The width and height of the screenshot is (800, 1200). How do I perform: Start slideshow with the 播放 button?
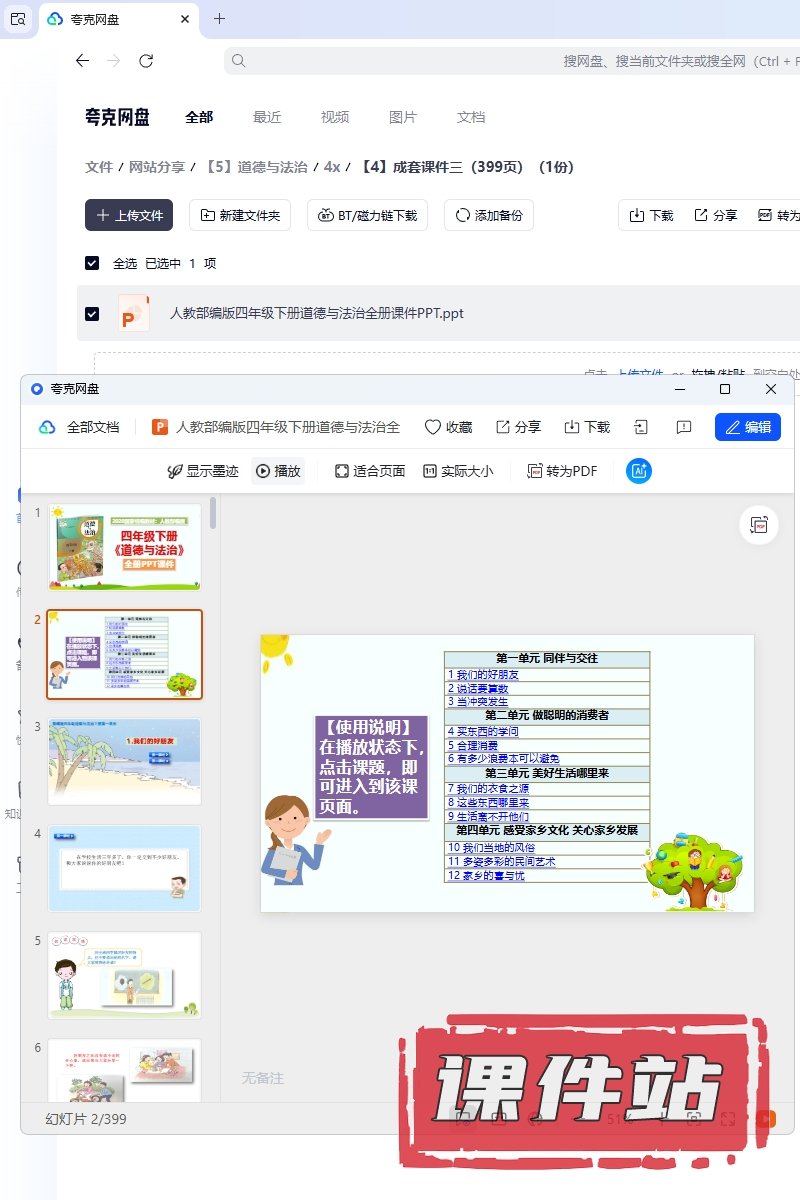coord(278,471)
